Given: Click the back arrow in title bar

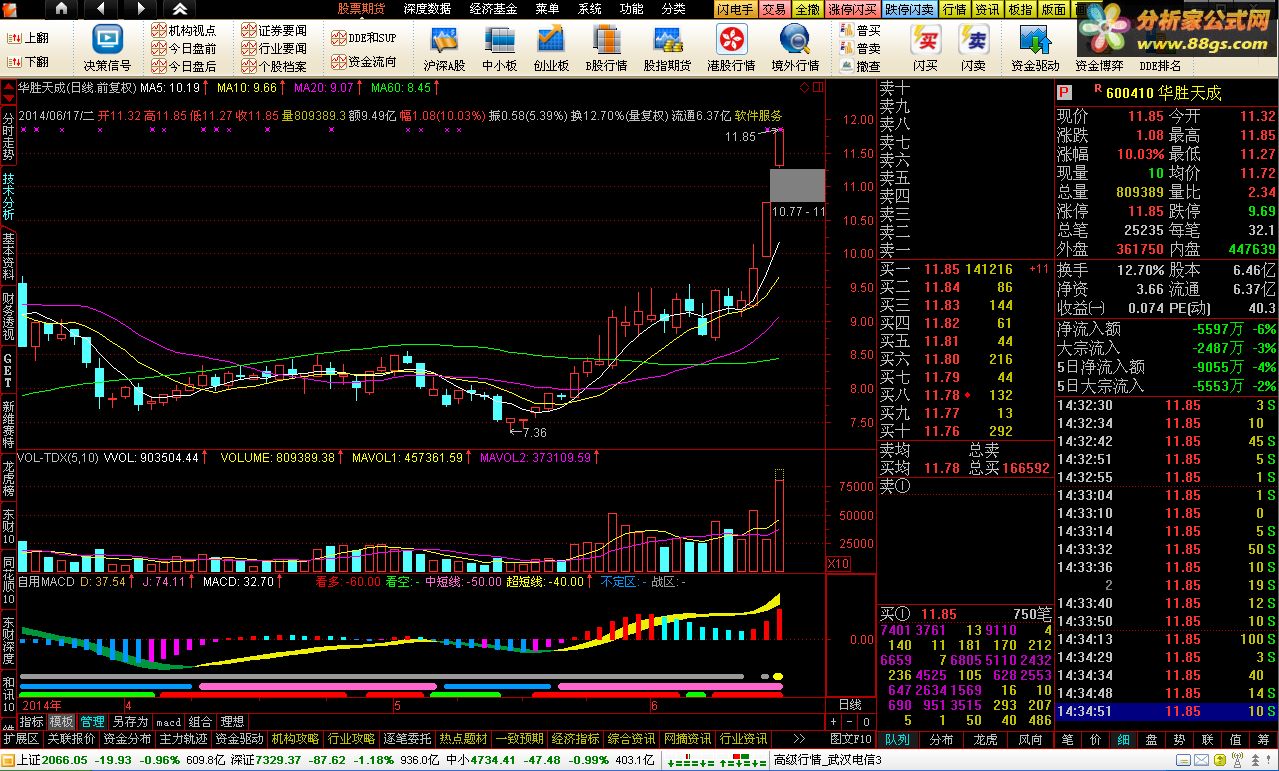Looking at the screenshot, I should pos(102,9).
